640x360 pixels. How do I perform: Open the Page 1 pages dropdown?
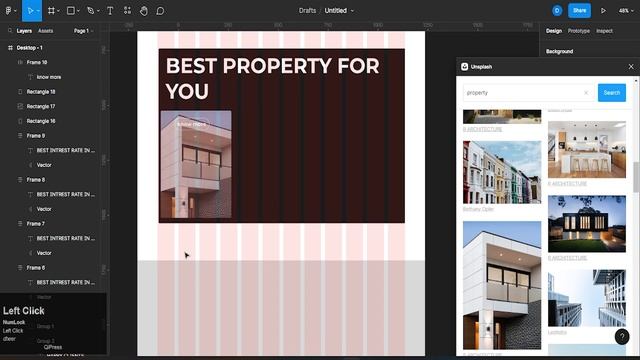(84, 31)
